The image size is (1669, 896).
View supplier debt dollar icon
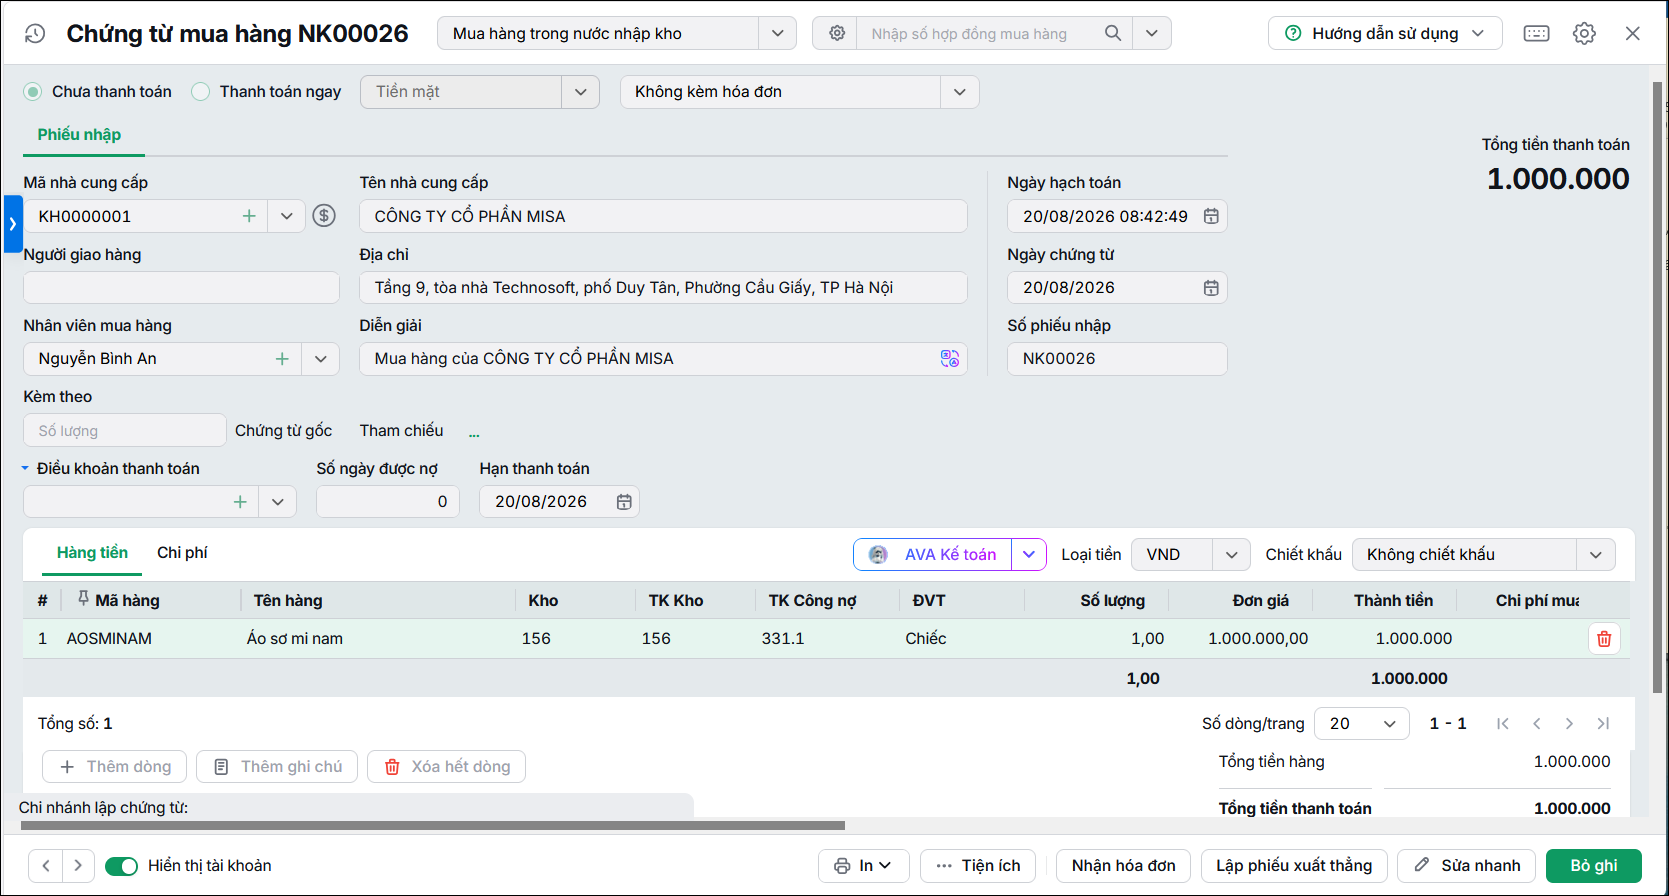(x=324, y=215)
